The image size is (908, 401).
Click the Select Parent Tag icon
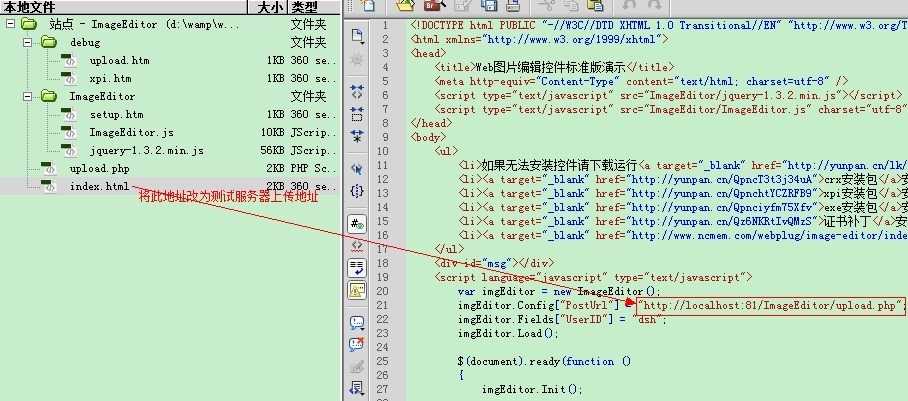point(357,169)
